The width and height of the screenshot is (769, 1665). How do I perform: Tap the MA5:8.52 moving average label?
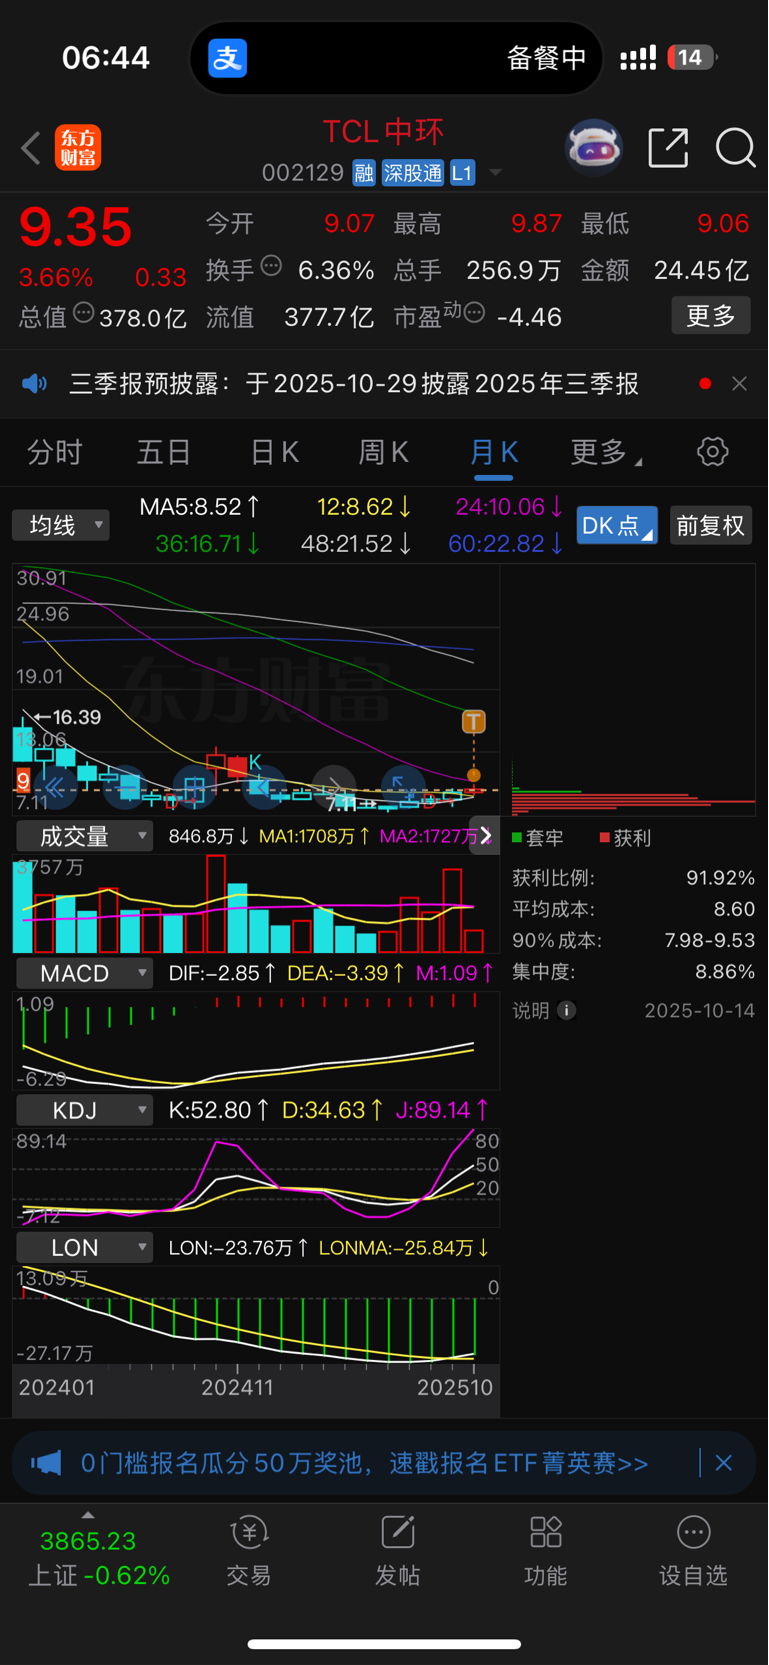200,507
